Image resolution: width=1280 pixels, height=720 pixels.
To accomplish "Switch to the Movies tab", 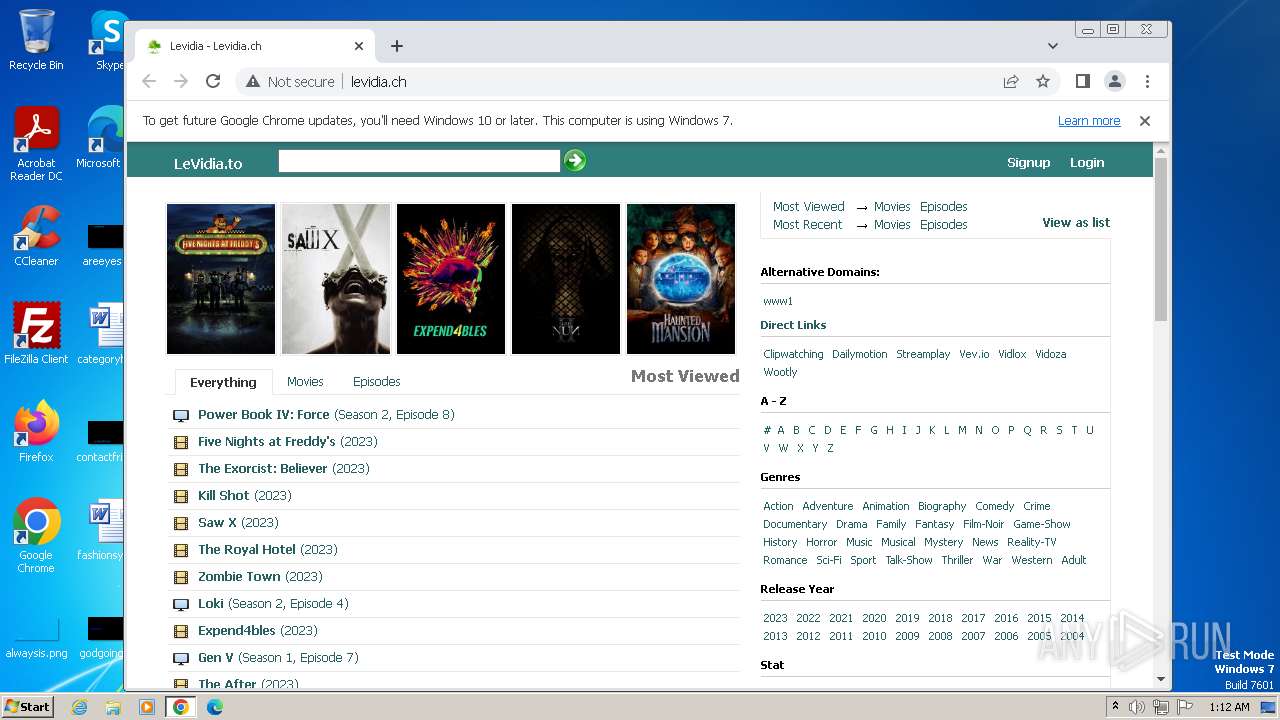I will 305,382.
